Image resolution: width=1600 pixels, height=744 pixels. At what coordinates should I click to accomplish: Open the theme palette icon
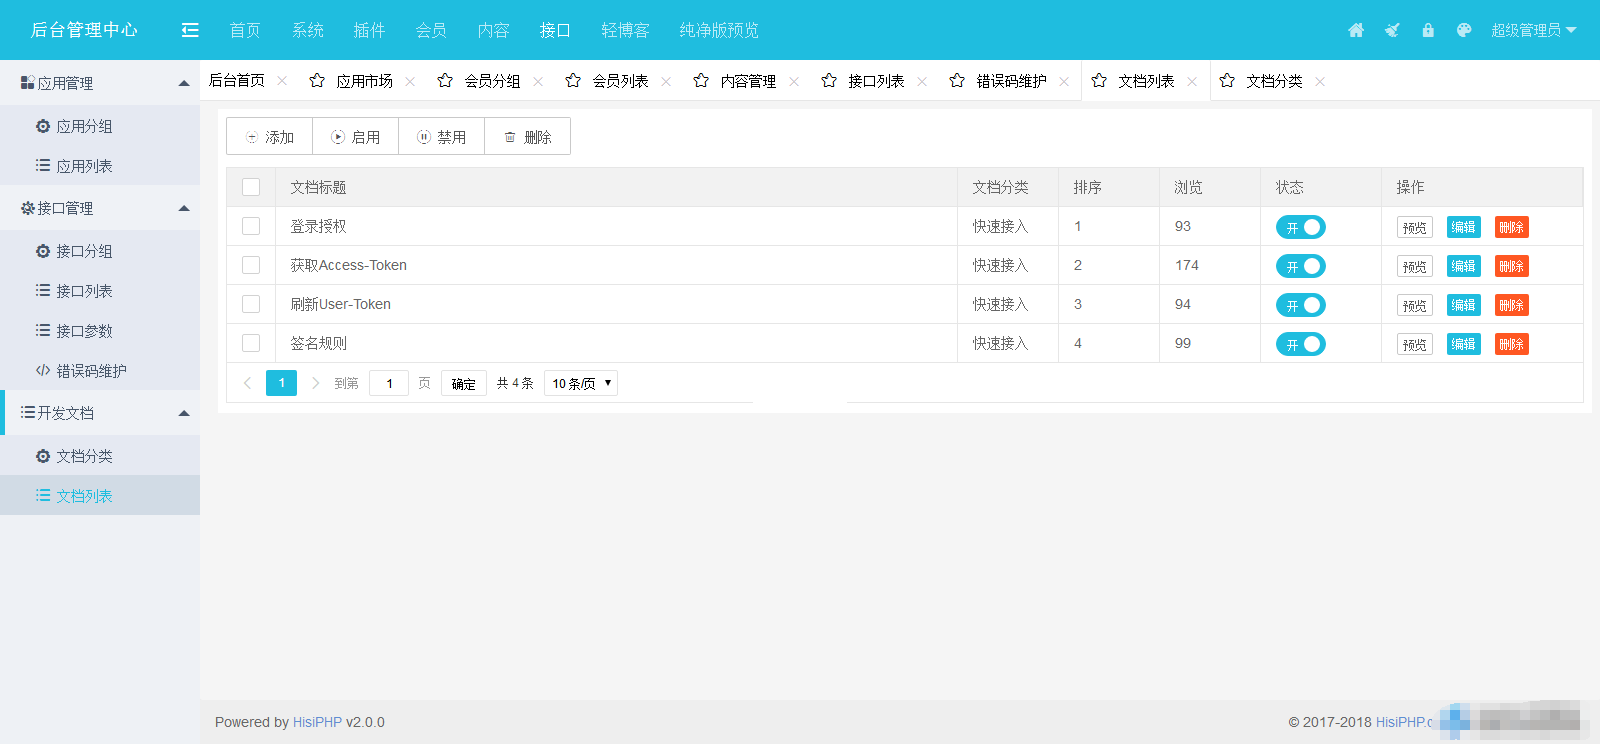(1464, 30)
